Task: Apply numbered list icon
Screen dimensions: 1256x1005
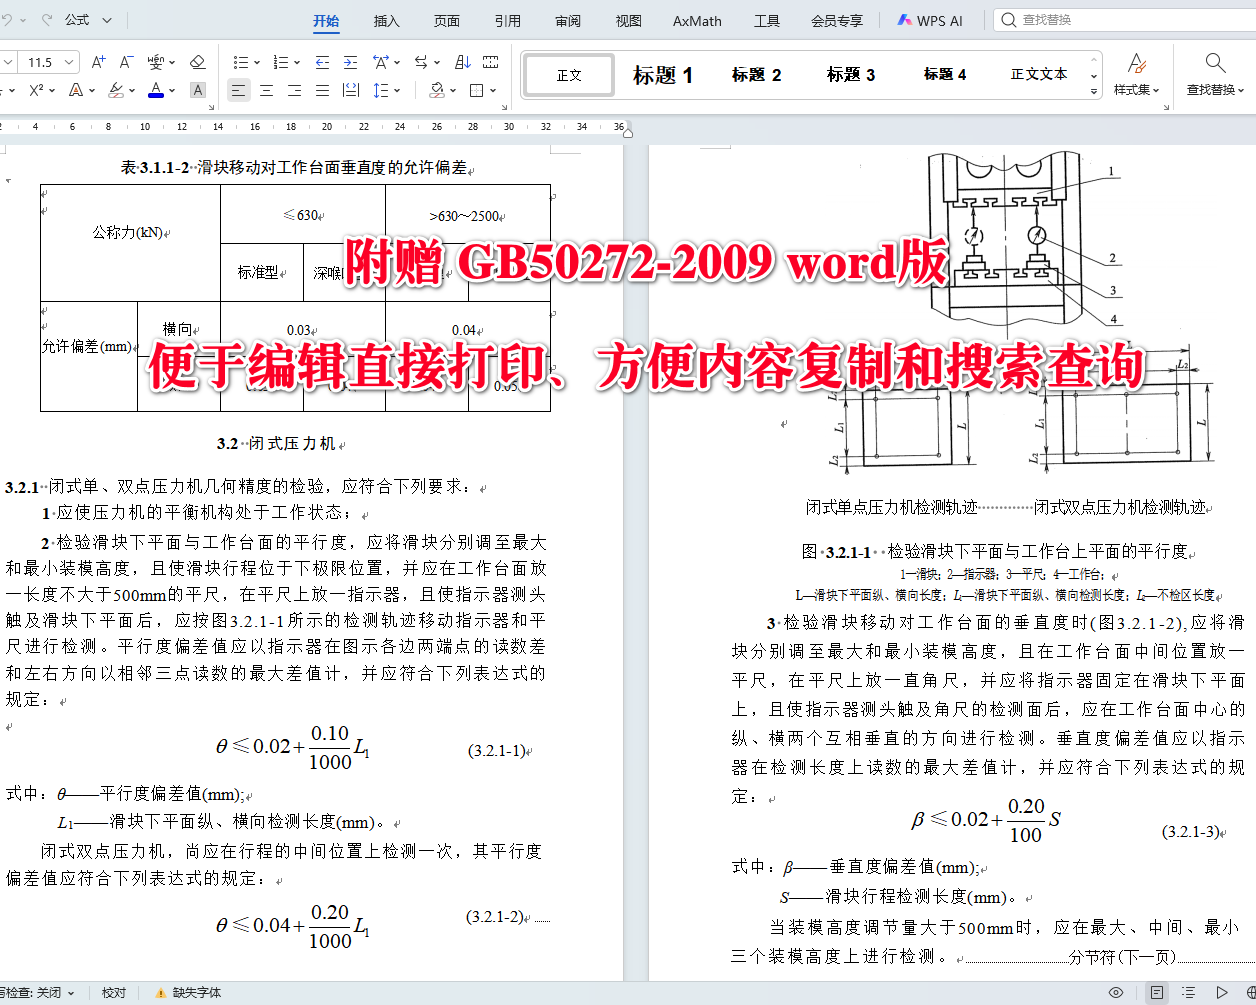Action: click(x=281, y=62)
